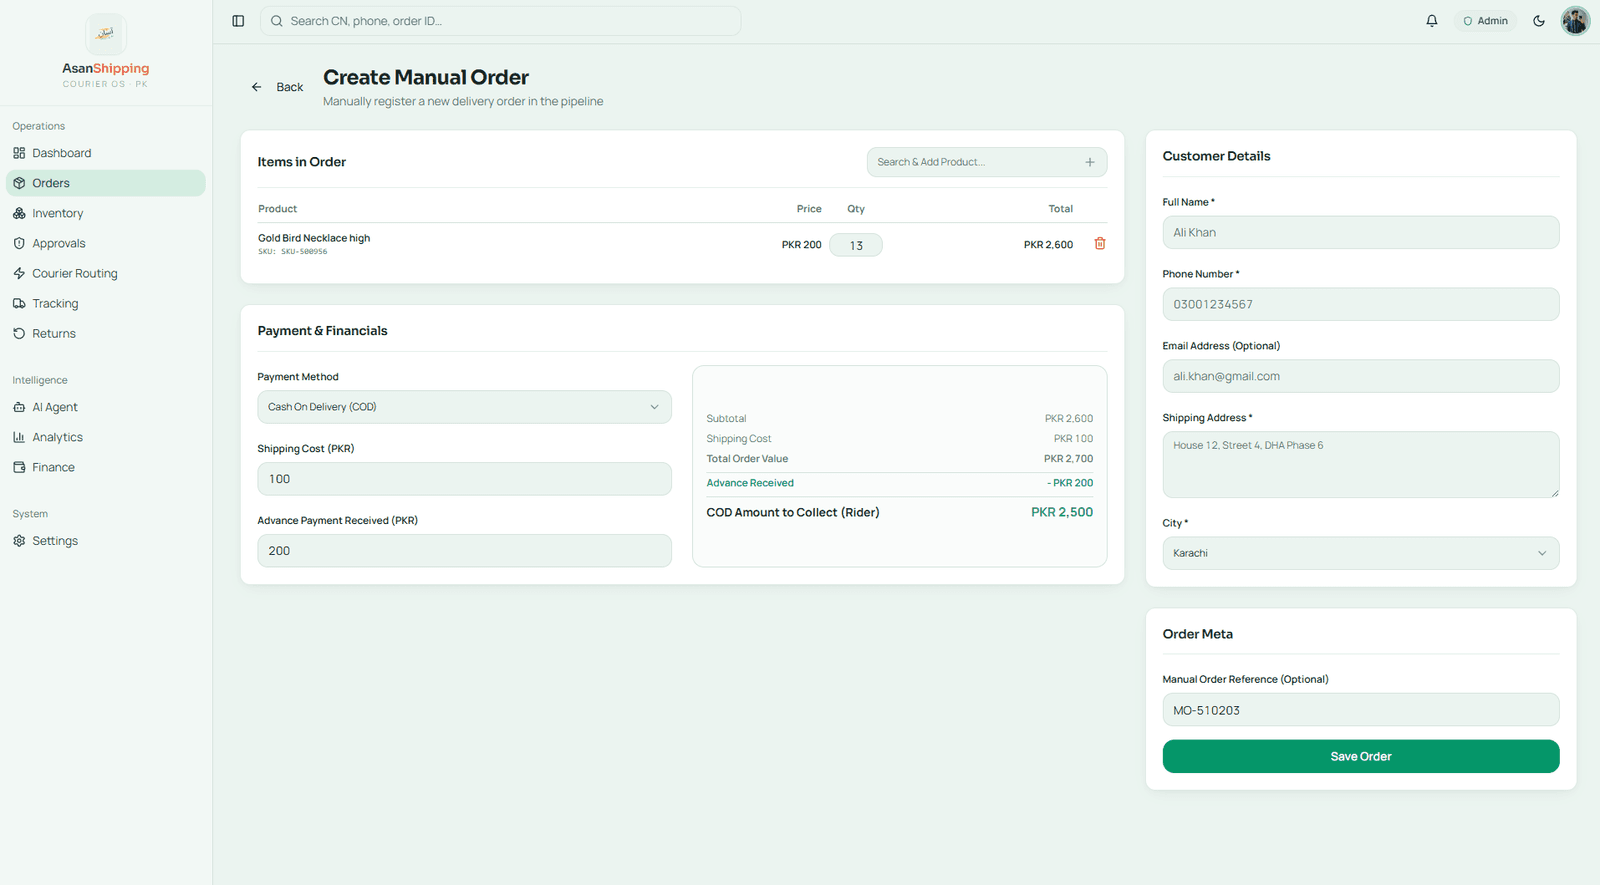
Task: Open Settings in the sidebar
Action: tap(106, 541)
